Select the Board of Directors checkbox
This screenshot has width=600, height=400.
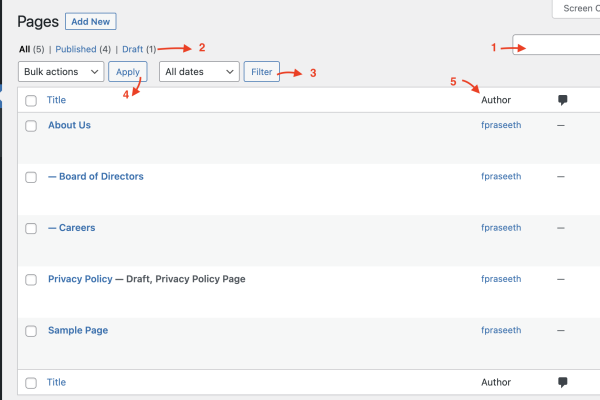(x=31, y=177)
